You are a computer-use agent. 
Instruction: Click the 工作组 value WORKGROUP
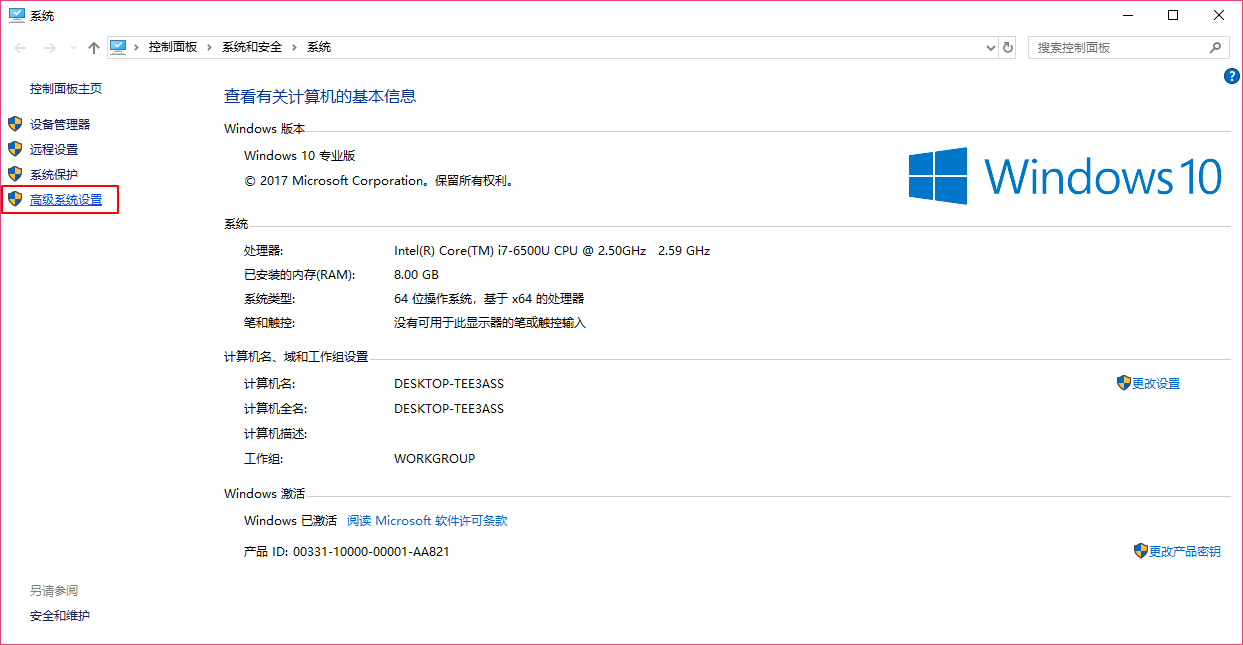[435, 459]
